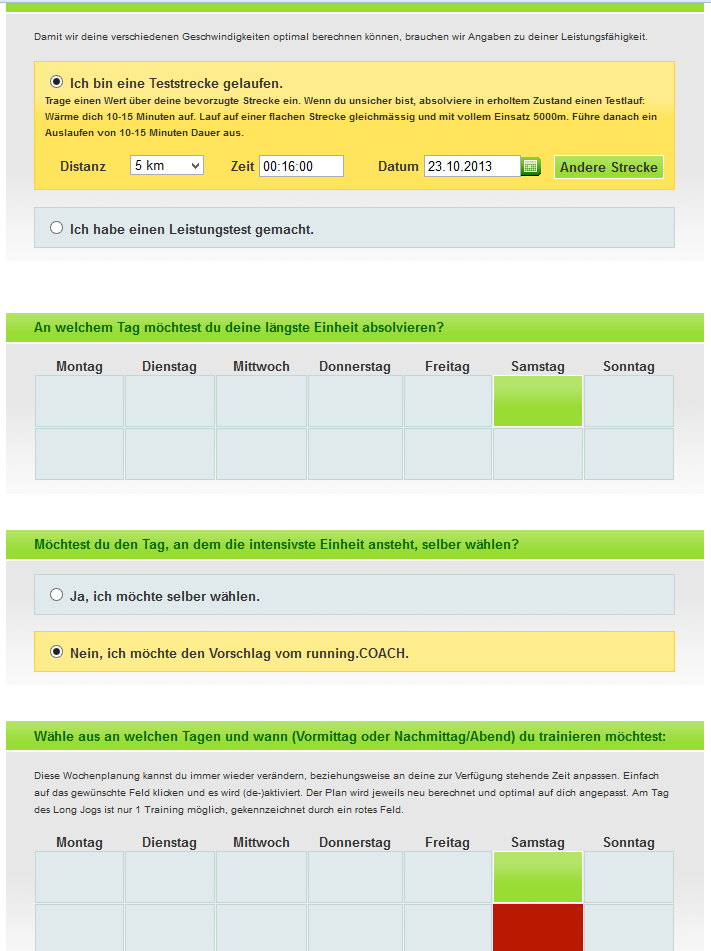Pick Donnerstag lower cell in longest-unit grid

pos(356,454)
